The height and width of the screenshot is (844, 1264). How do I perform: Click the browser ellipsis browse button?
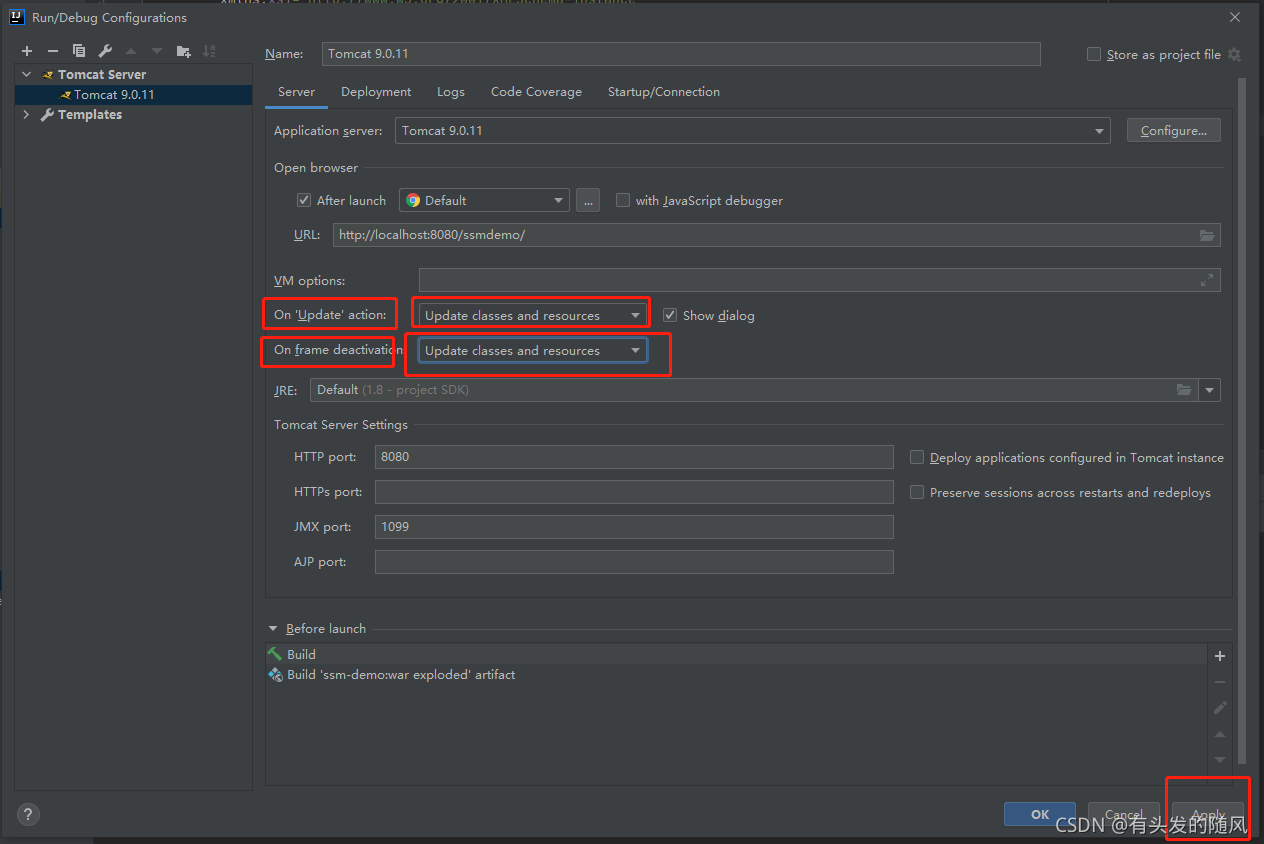coord(588,200)
